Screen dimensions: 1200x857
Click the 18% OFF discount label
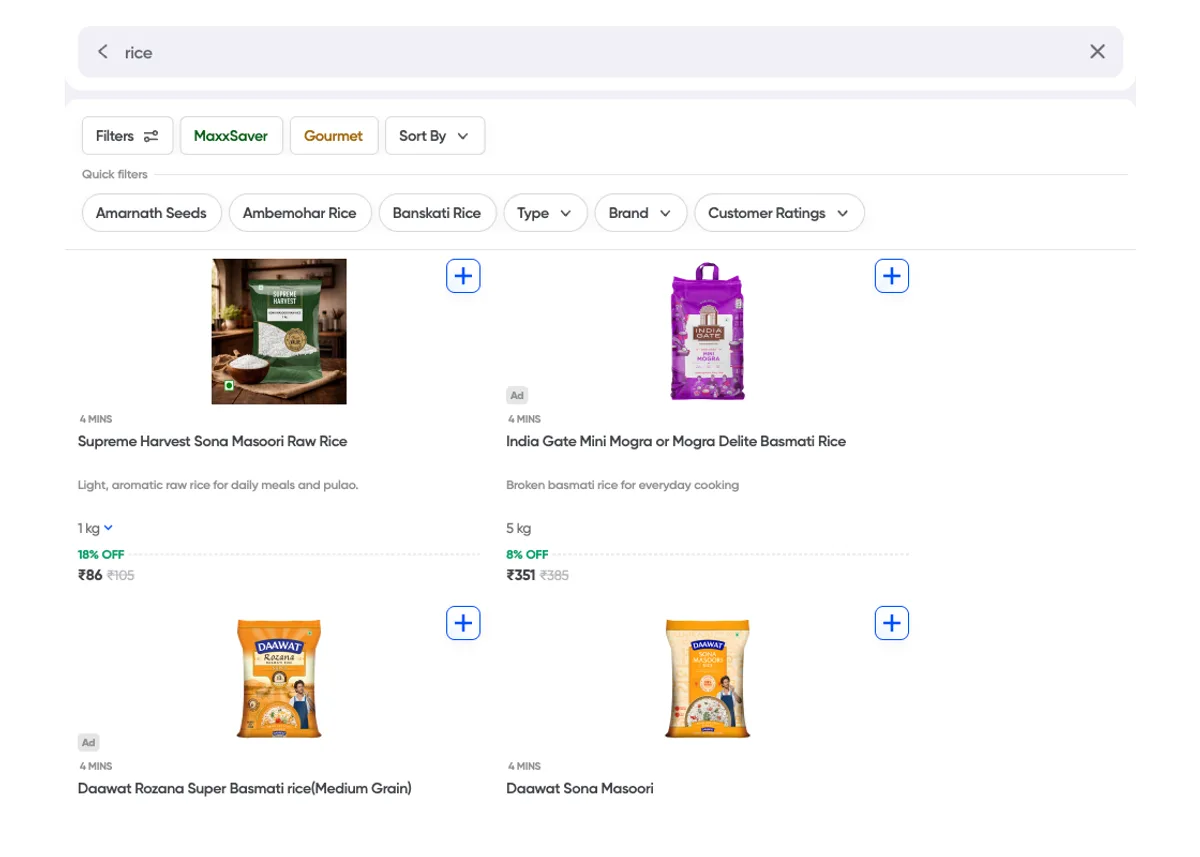101,554
